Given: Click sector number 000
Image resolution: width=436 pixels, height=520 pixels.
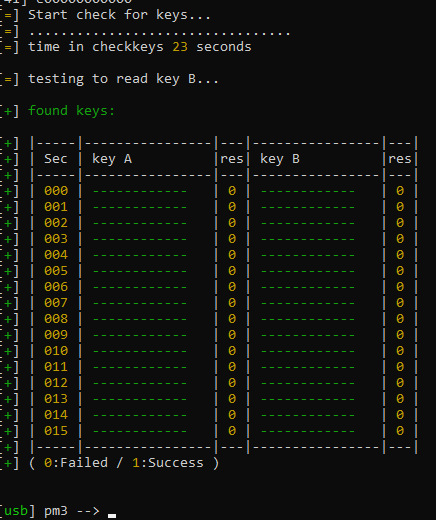Looking at the screenshot, I should tap(56, 191).
